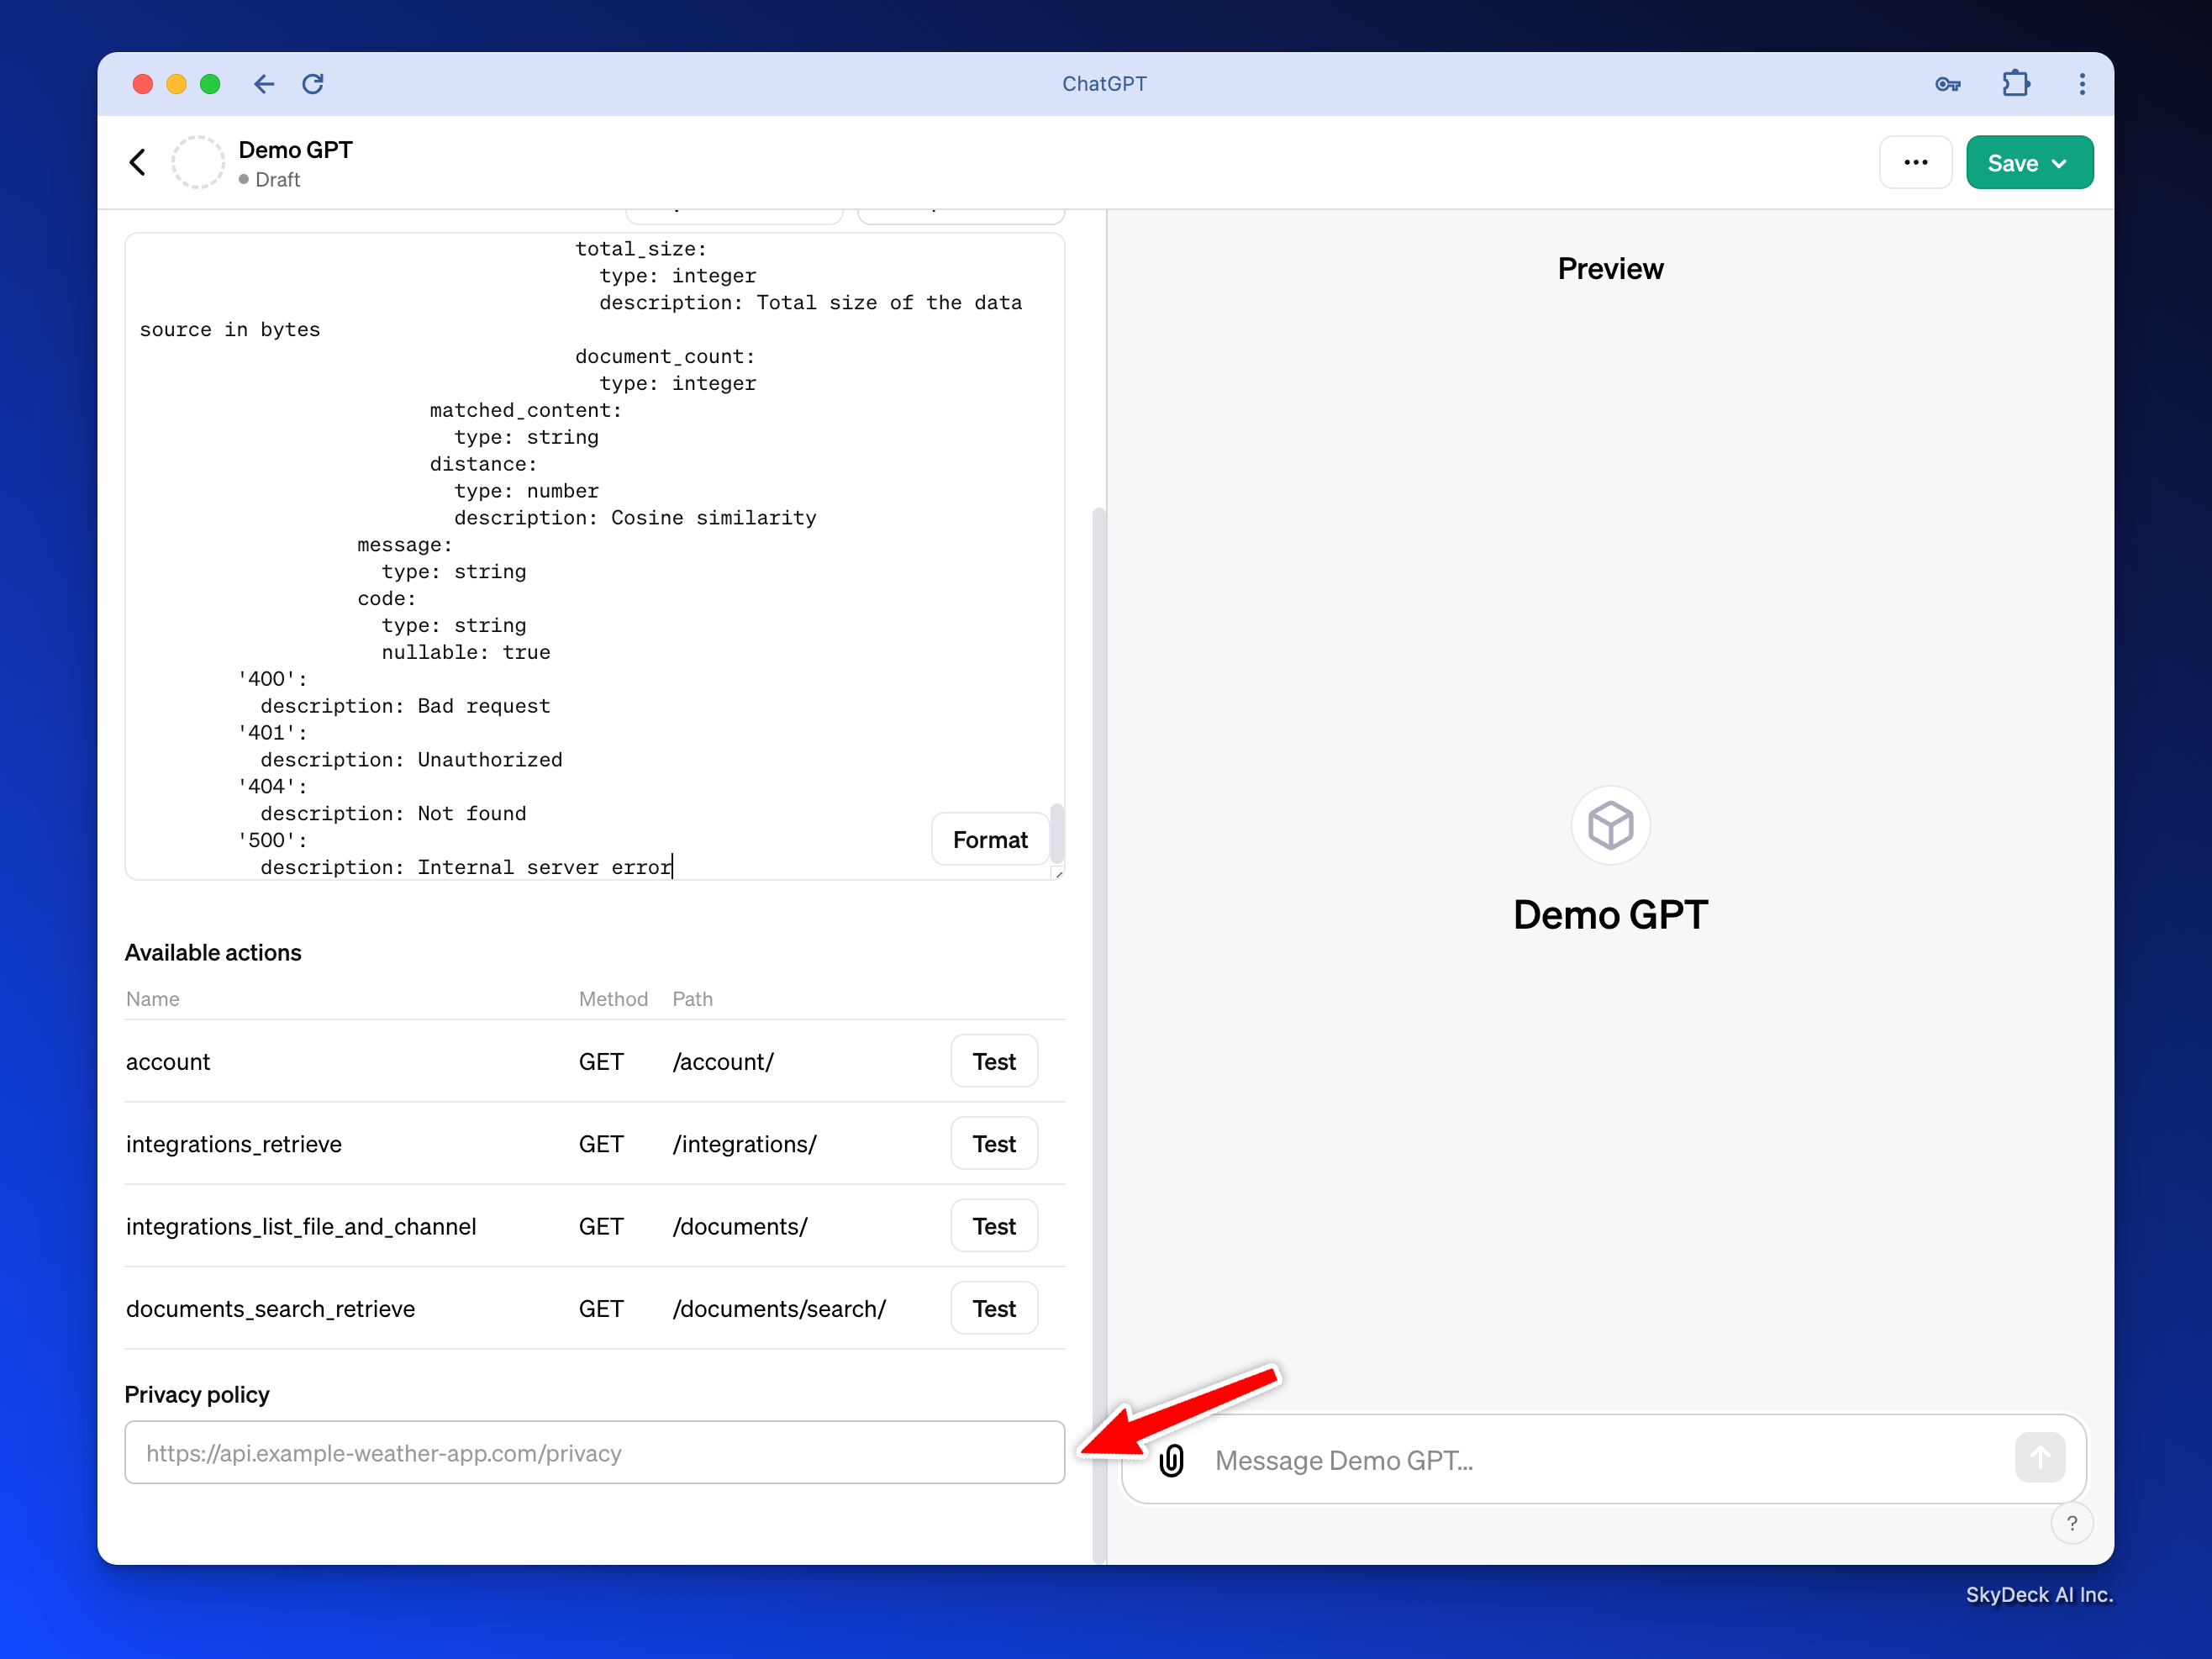Screen dimensions: 2212x1659
Task: Test the documents_search_retrieve action
Action: [993, 1309]
